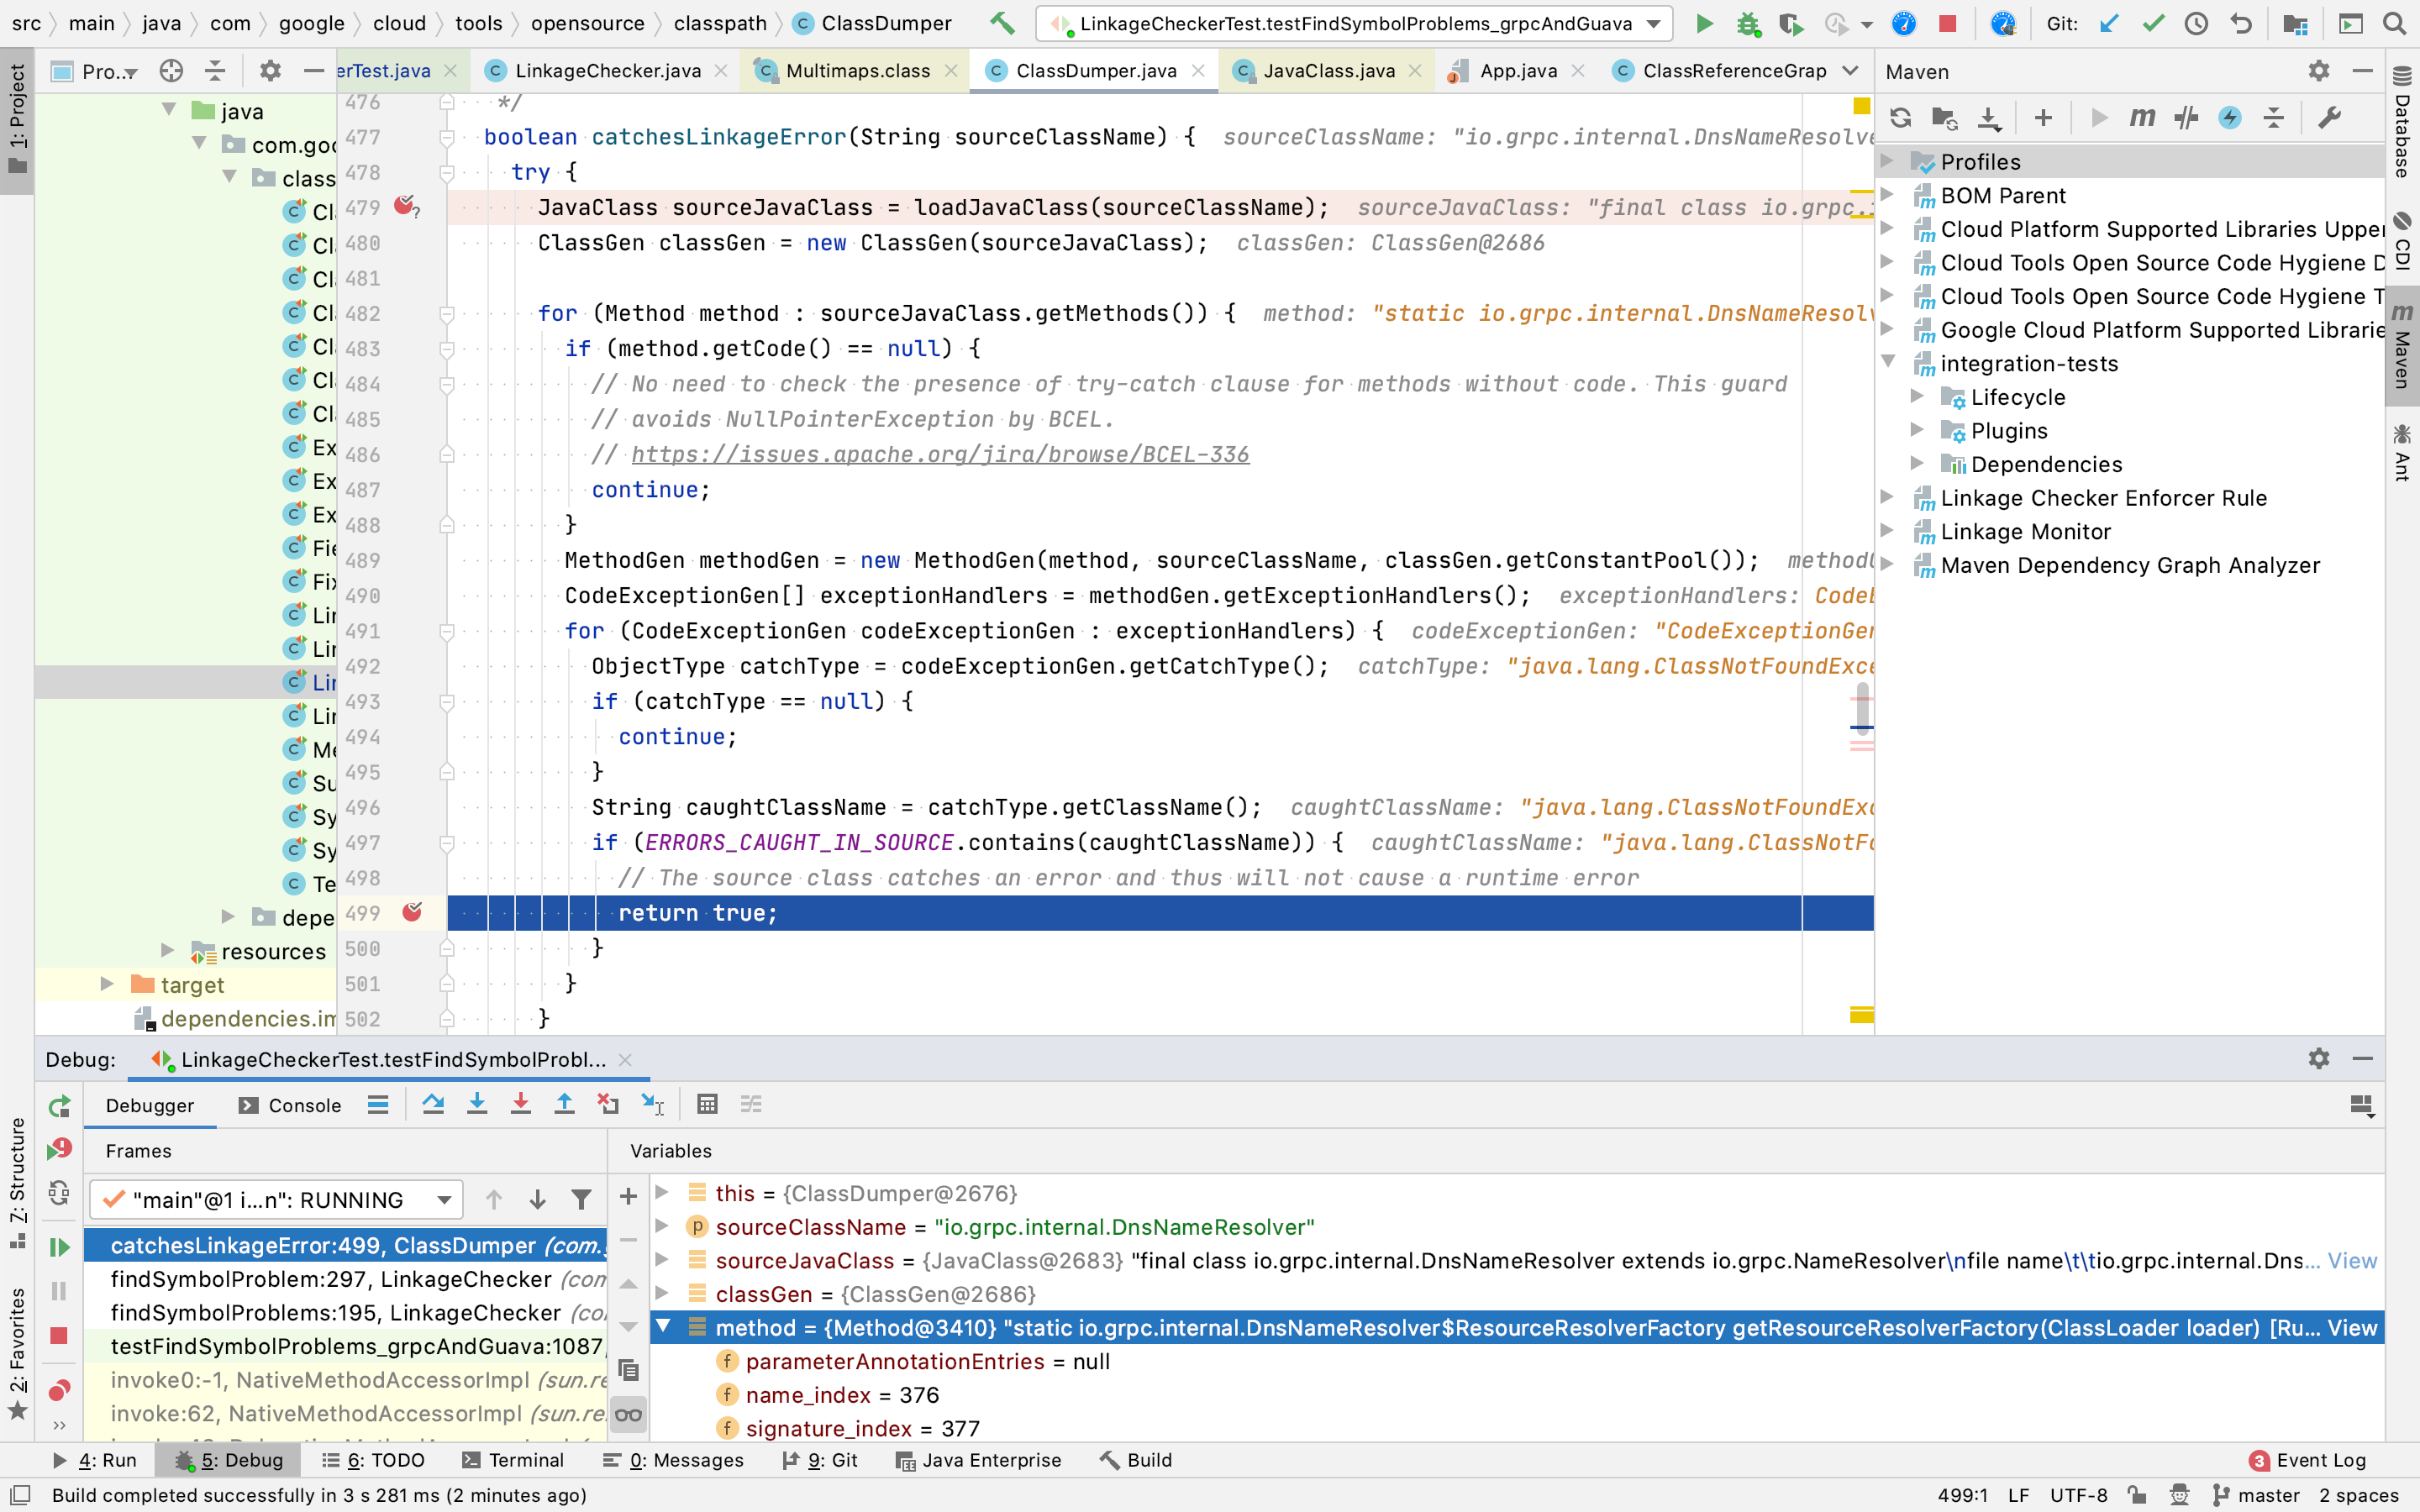Click UTF-8 encoding in status bar
The image size is (2420, 1512).
coord(2078,1495)
